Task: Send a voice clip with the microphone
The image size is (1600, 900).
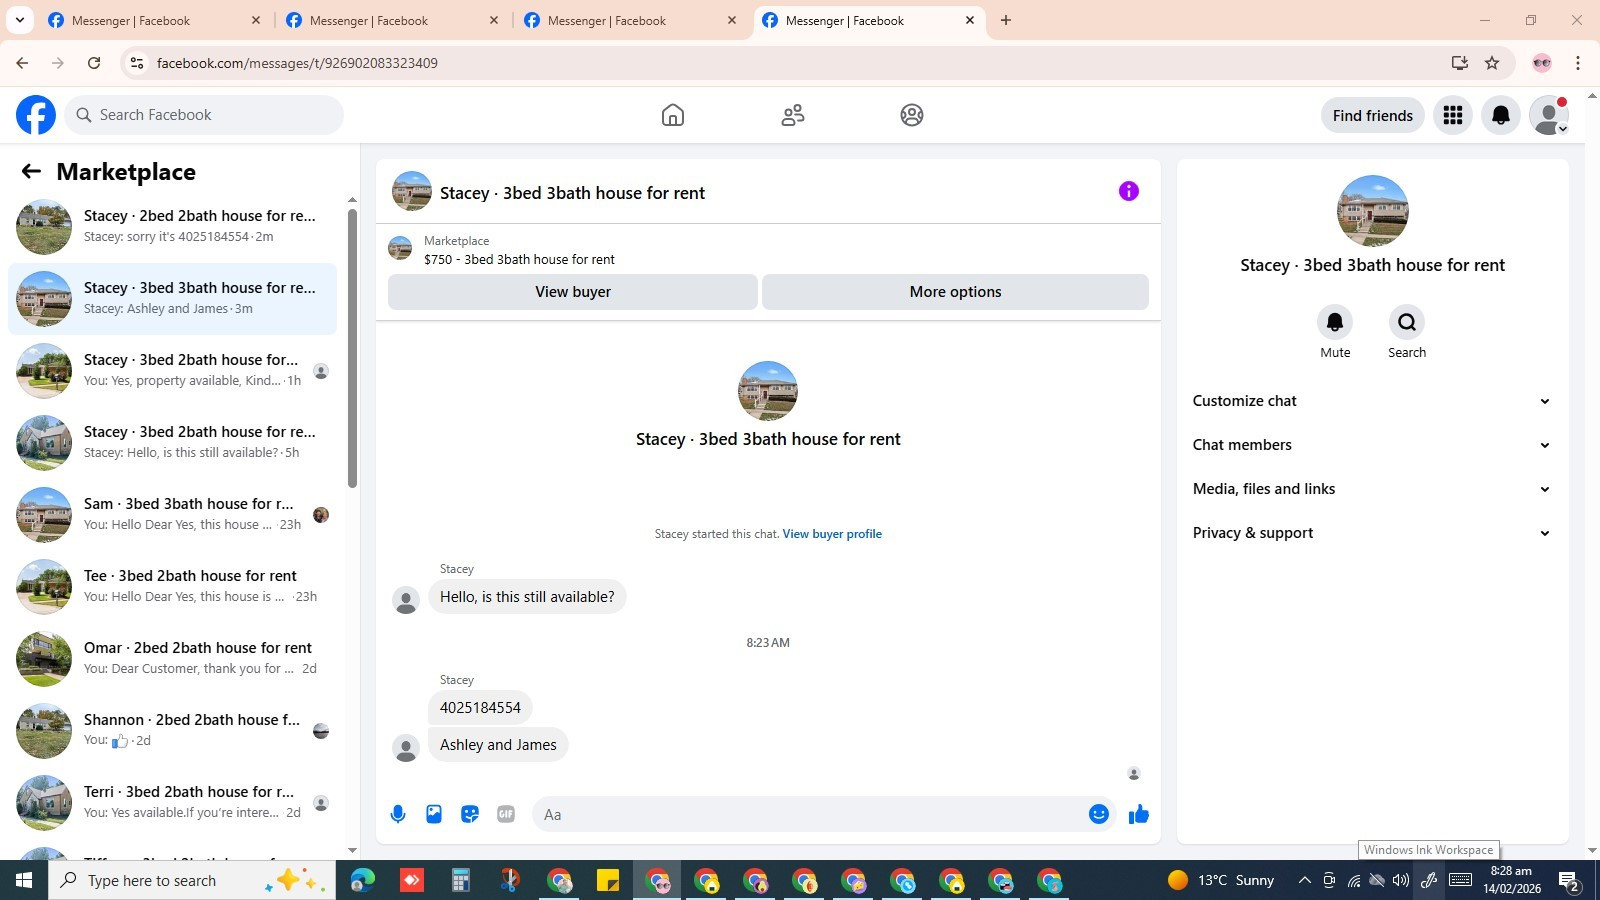Action: click(x=398, y=814)
